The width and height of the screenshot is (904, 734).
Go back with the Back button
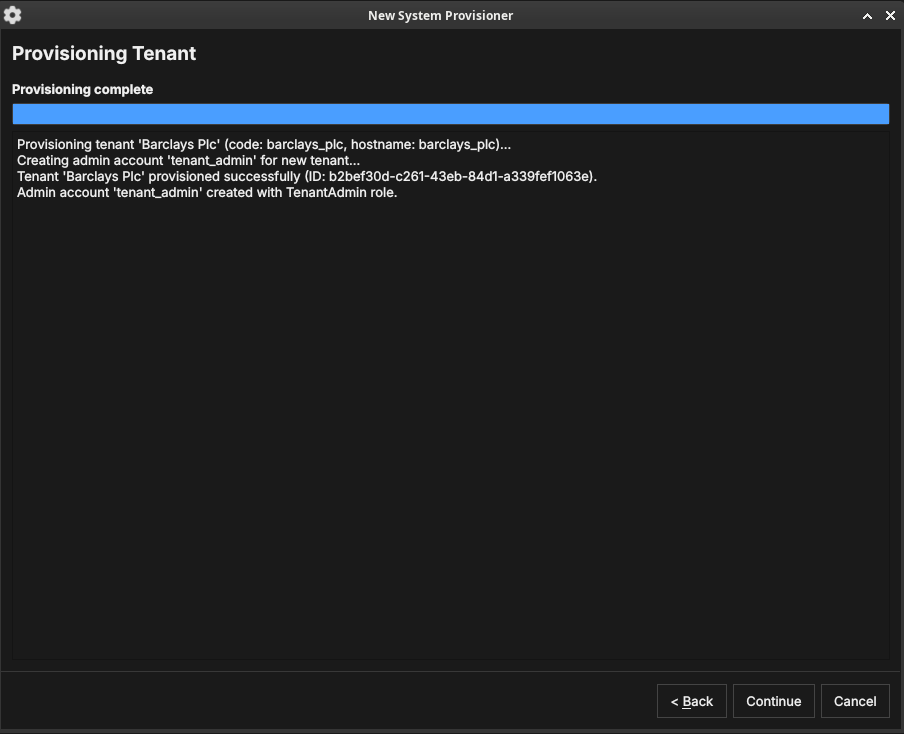(x=691, y=701)
